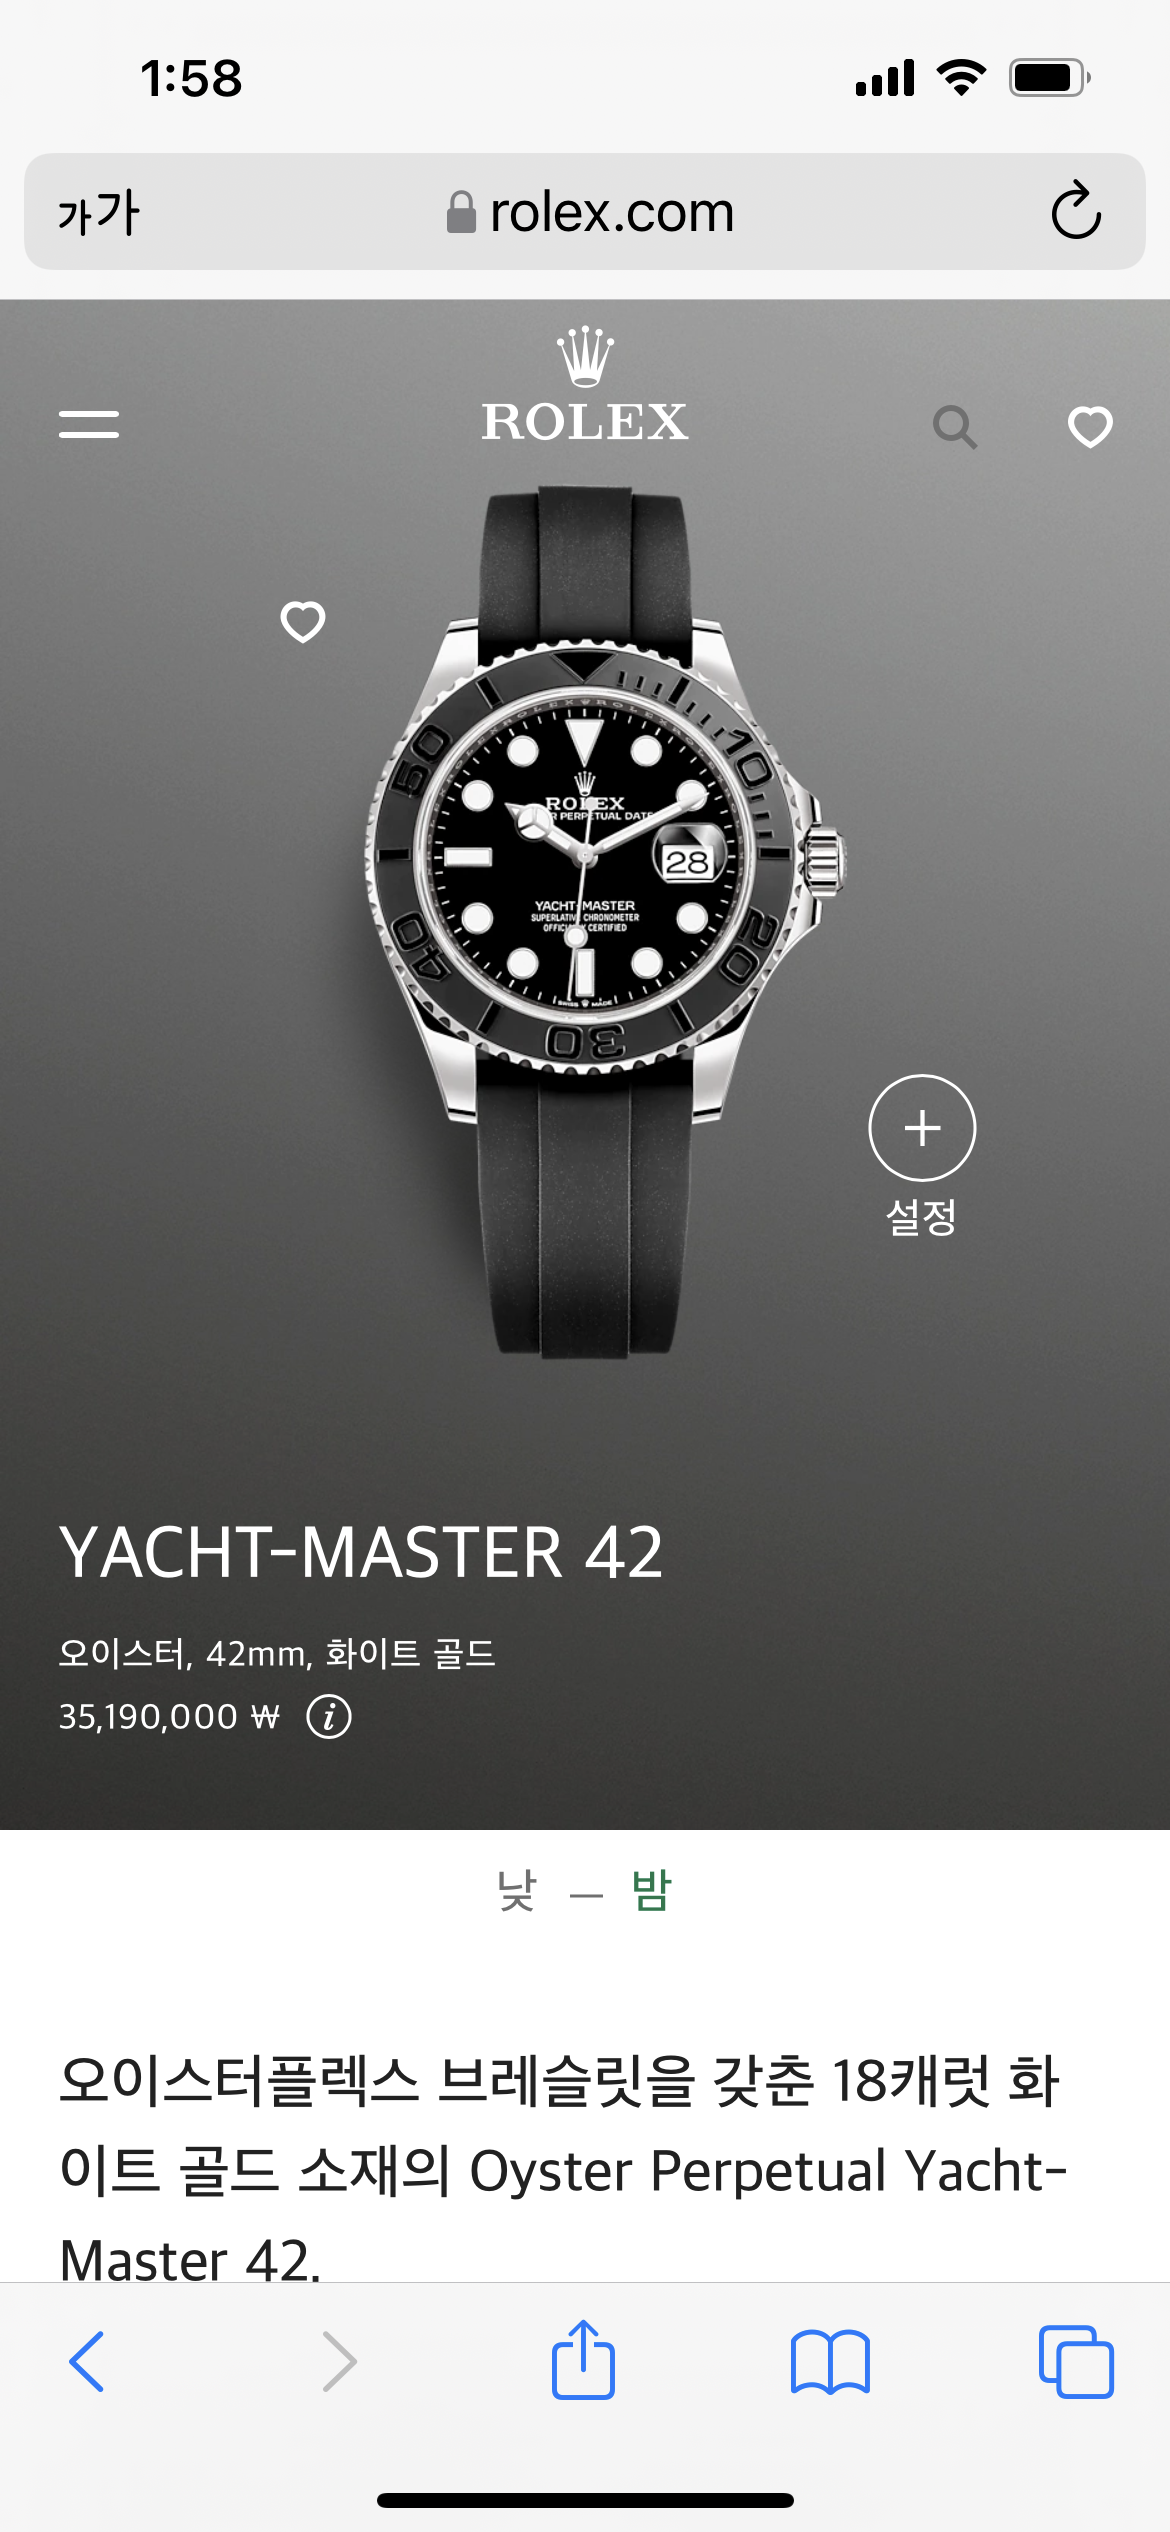The image size is (1170, 2532).
Task: Tap the 설정 label text
Action: 922,1217
